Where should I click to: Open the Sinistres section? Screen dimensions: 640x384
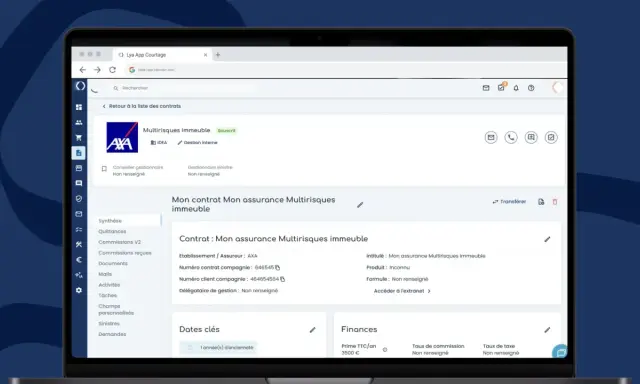(109, 324)
